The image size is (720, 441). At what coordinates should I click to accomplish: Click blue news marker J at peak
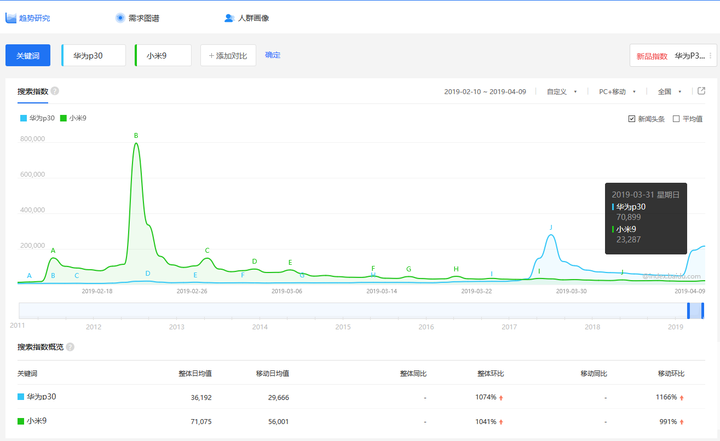coord(551,227)
